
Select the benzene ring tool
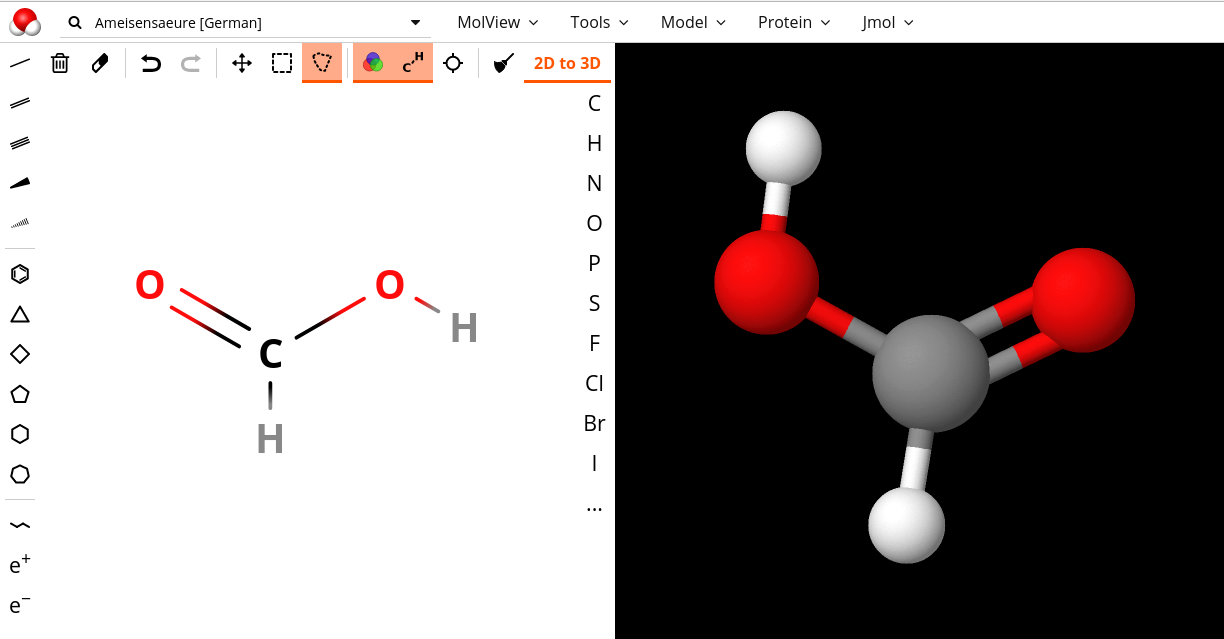click(20, 274)
